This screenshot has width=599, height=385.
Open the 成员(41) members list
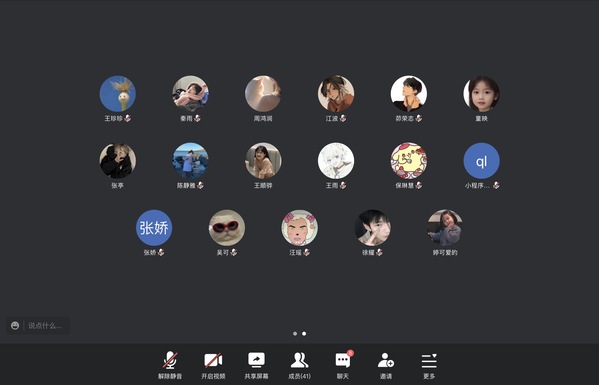click(x=300, y=365)
